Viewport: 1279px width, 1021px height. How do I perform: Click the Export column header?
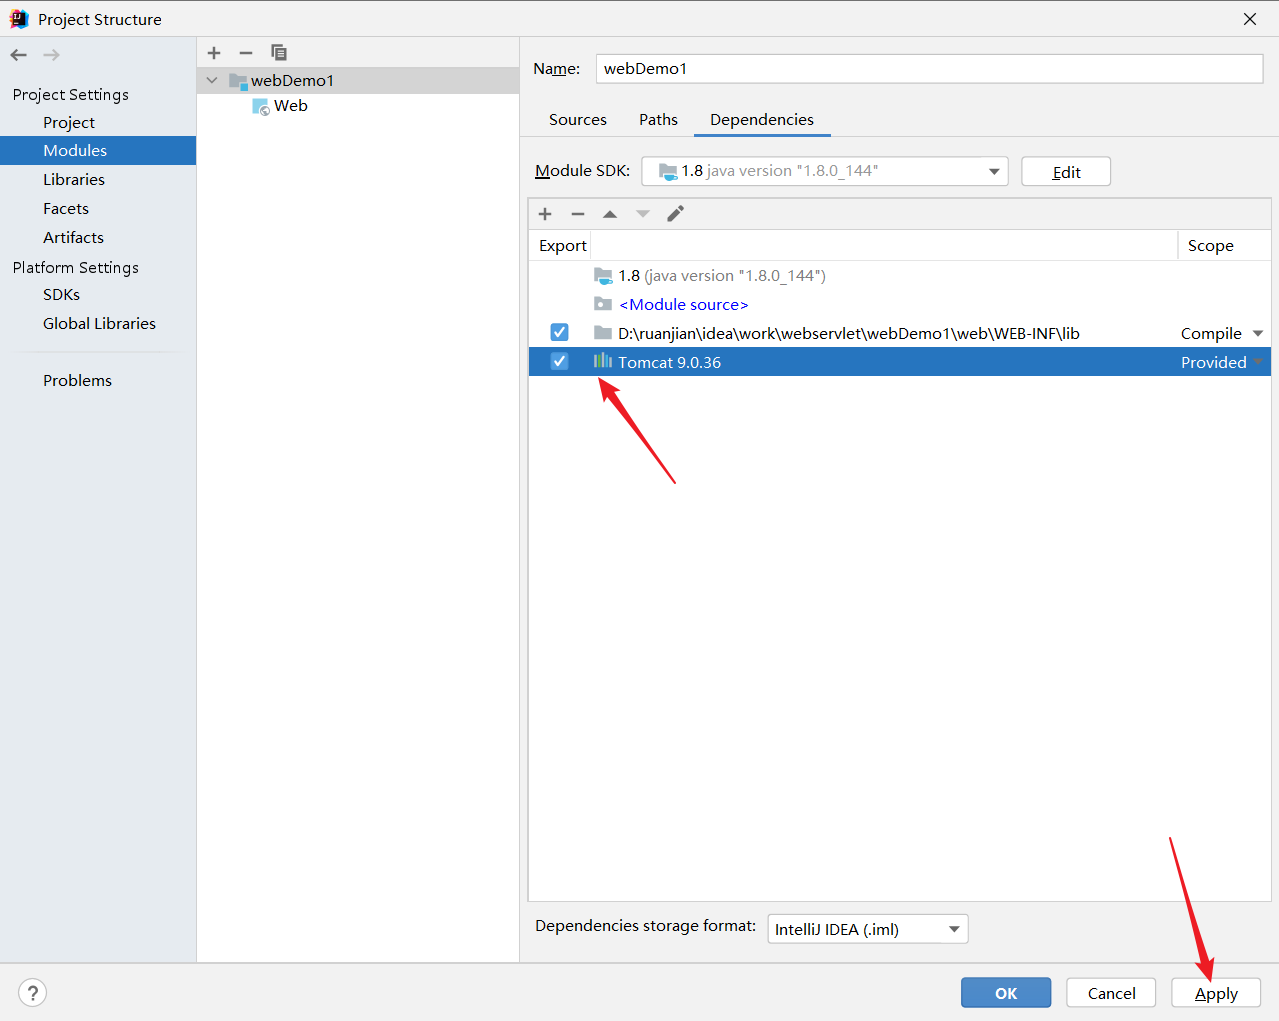(x=562, y=245)
